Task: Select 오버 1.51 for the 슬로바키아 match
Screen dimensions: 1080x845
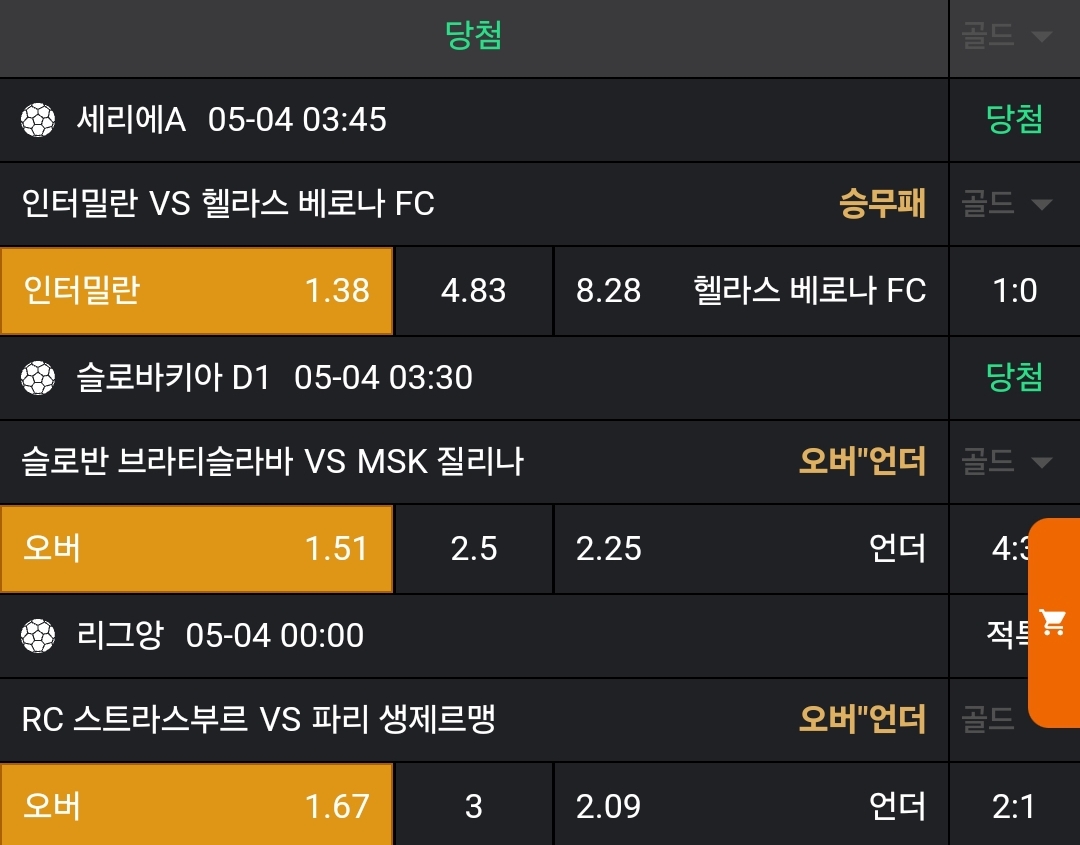Action: tap(197, 549)
